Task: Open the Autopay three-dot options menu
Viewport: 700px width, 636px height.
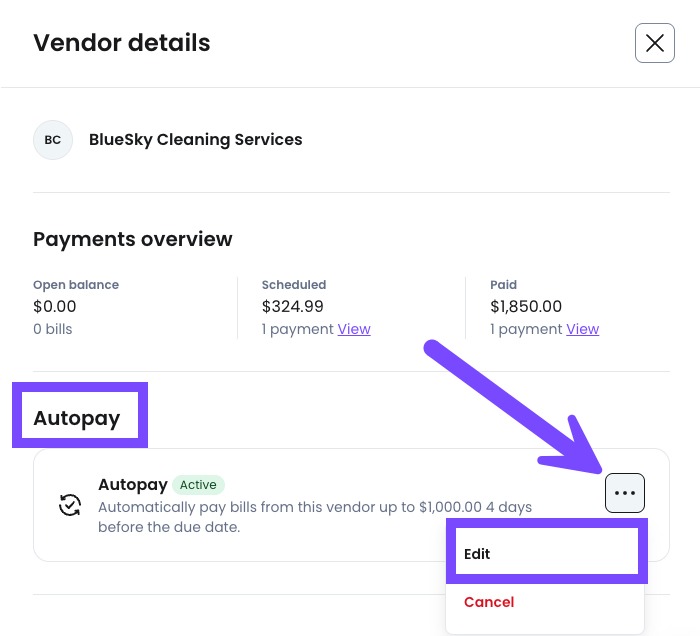Action: (625, 493)
